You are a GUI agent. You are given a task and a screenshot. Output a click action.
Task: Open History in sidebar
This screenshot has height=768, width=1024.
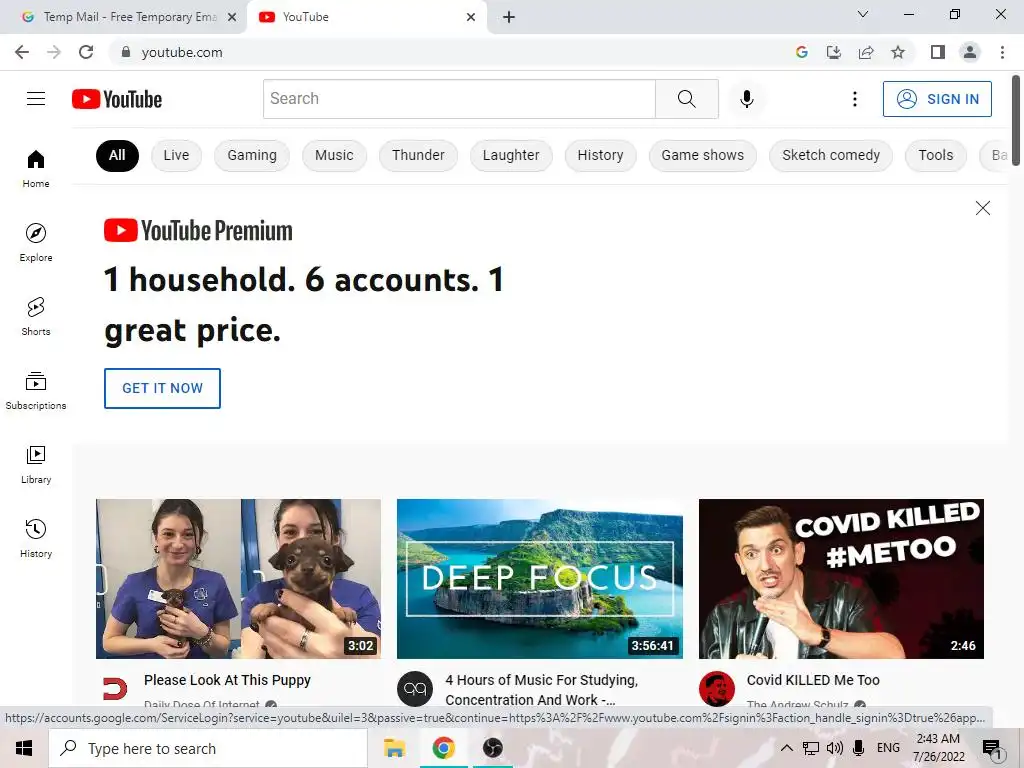tap(36, 538)
